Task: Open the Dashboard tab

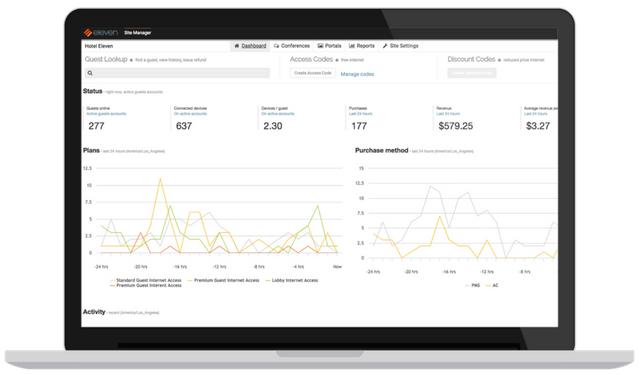Action: (x=250, y=46)
